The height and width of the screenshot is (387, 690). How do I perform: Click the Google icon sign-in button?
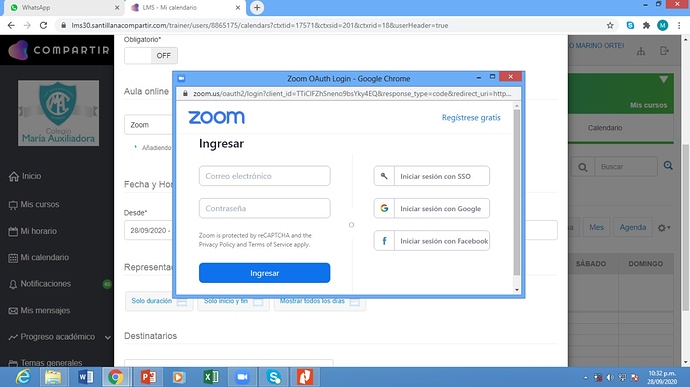[x=384, y=208]
